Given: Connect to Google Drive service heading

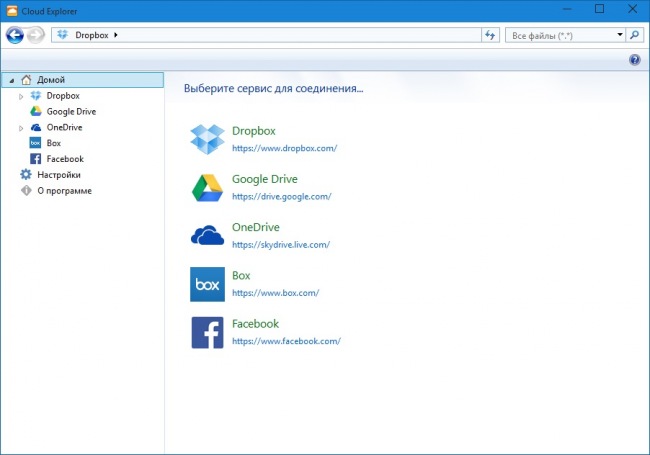Looking at the screenshot, I should tap(264, 179).
